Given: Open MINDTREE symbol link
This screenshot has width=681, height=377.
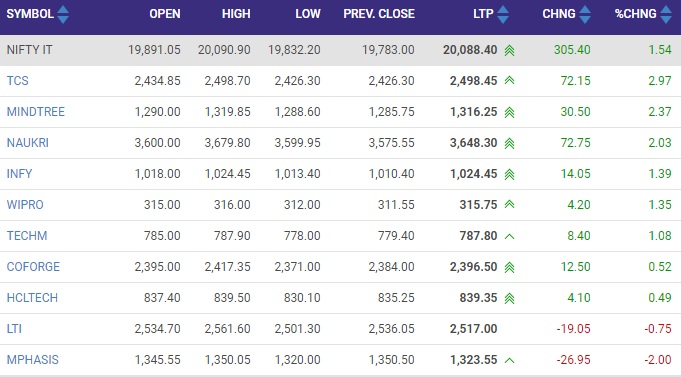Looking at the screenshot, I should click(x=36, y=112).
